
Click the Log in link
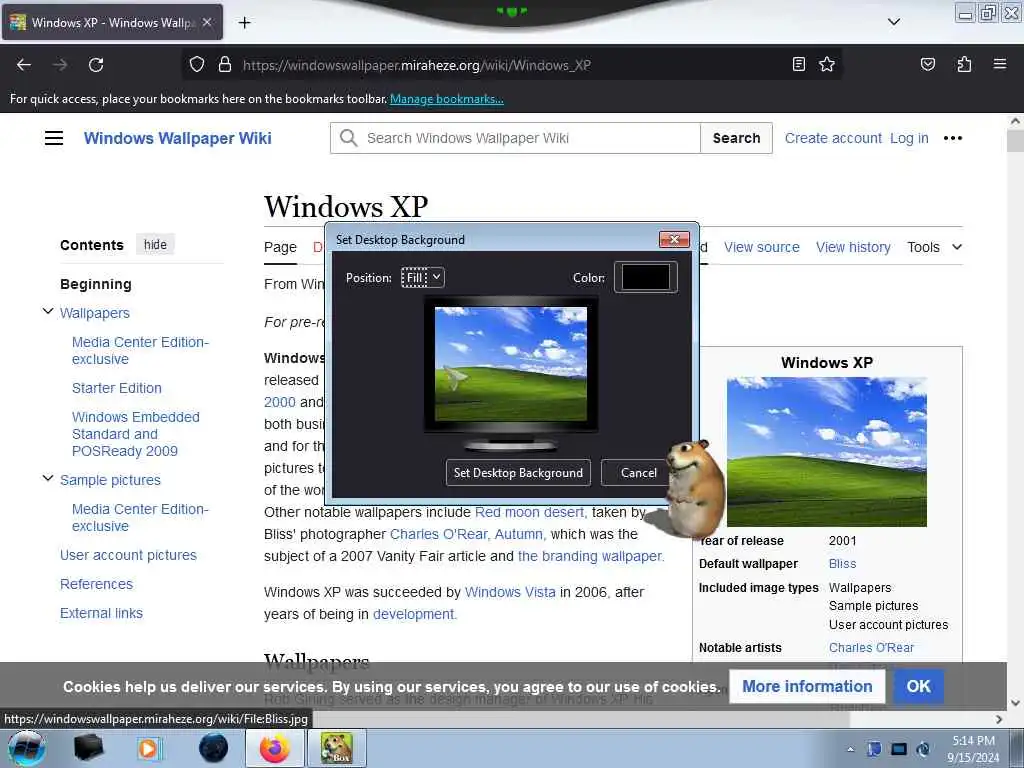pos(909,138)
